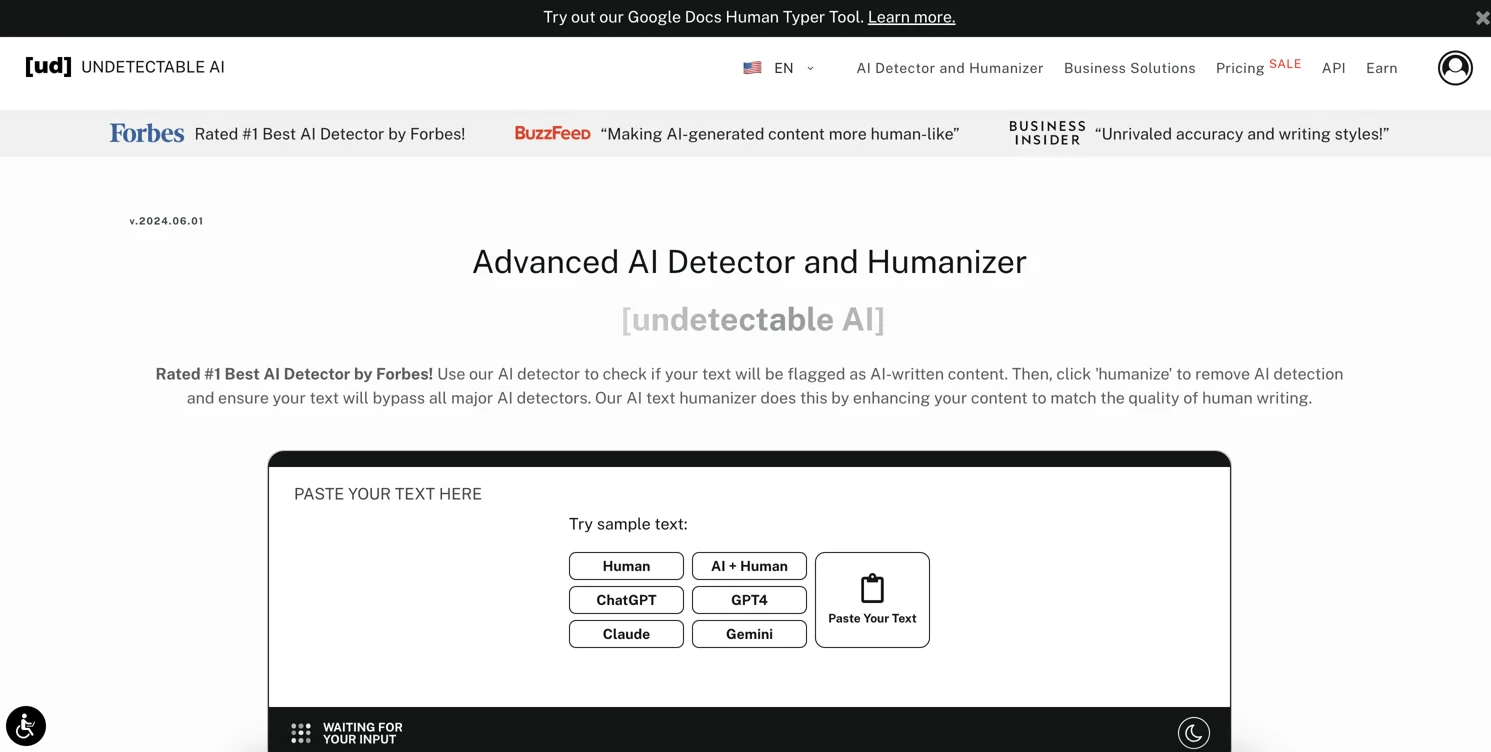Open the API page link
1491x752 pixels.
pyautogui.click(x=1333, y=68)
